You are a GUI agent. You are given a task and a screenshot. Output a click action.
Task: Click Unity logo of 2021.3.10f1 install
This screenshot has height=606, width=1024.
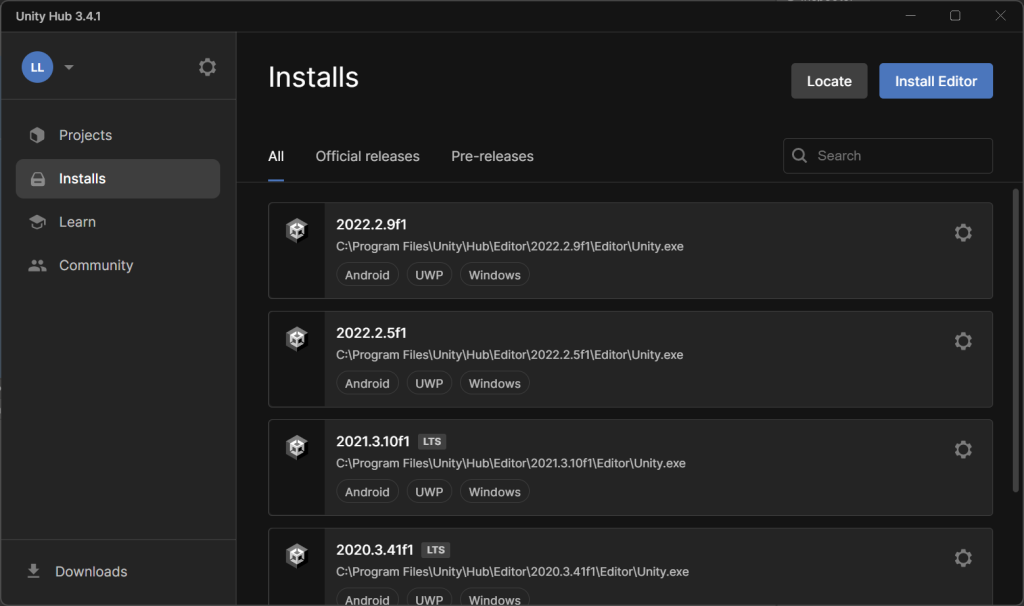pyautogui.click(x=296, y=447)
